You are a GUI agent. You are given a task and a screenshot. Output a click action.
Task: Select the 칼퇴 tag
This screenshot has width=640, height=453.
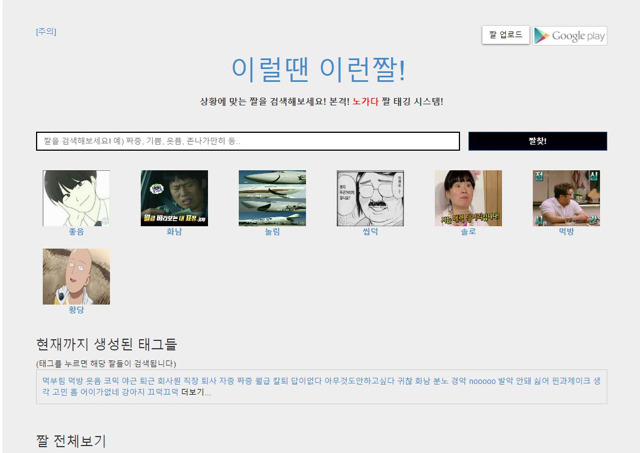click(x=280, y=381)
